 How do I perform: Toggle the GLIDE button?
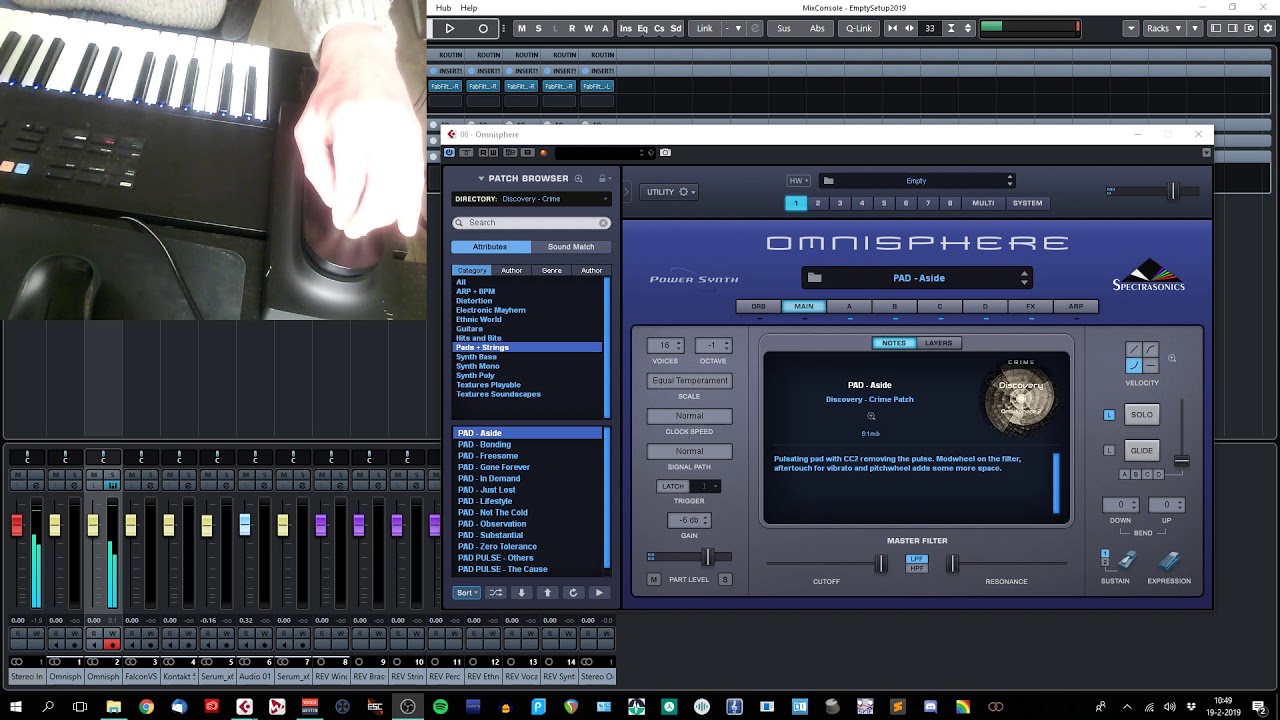[1141, 451]
